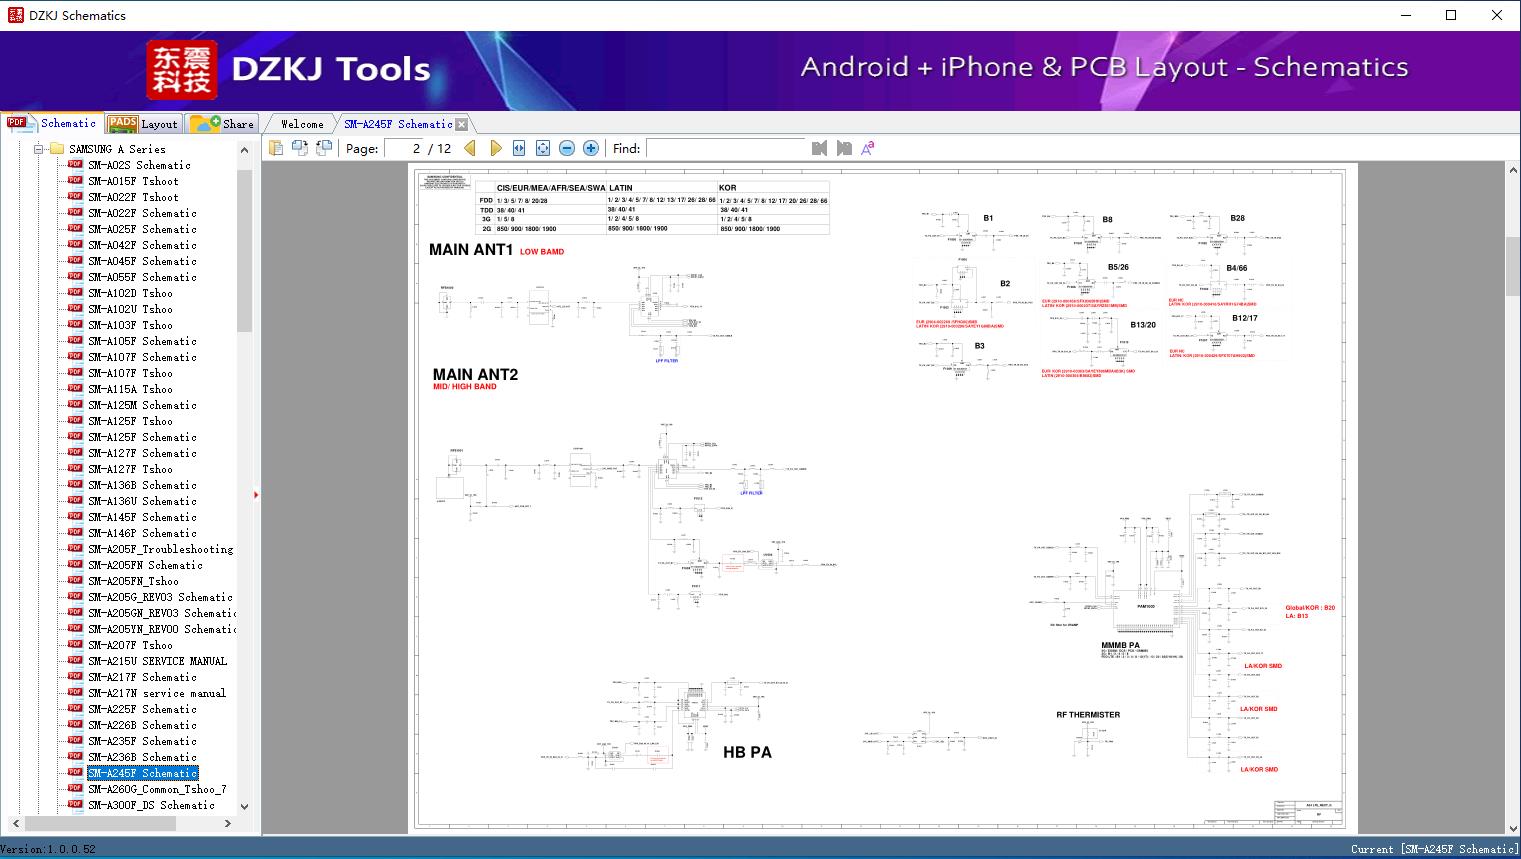Collapse the left panel with red arrow

point(256,494)
